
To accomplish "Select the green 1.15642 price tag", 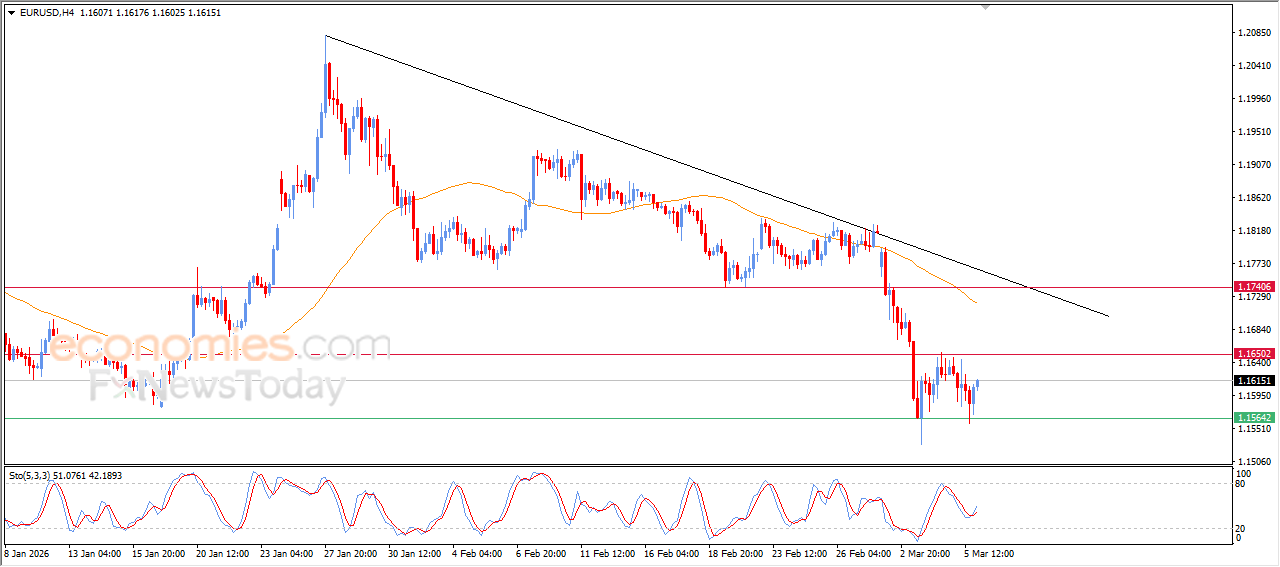I will (1253, 418).
